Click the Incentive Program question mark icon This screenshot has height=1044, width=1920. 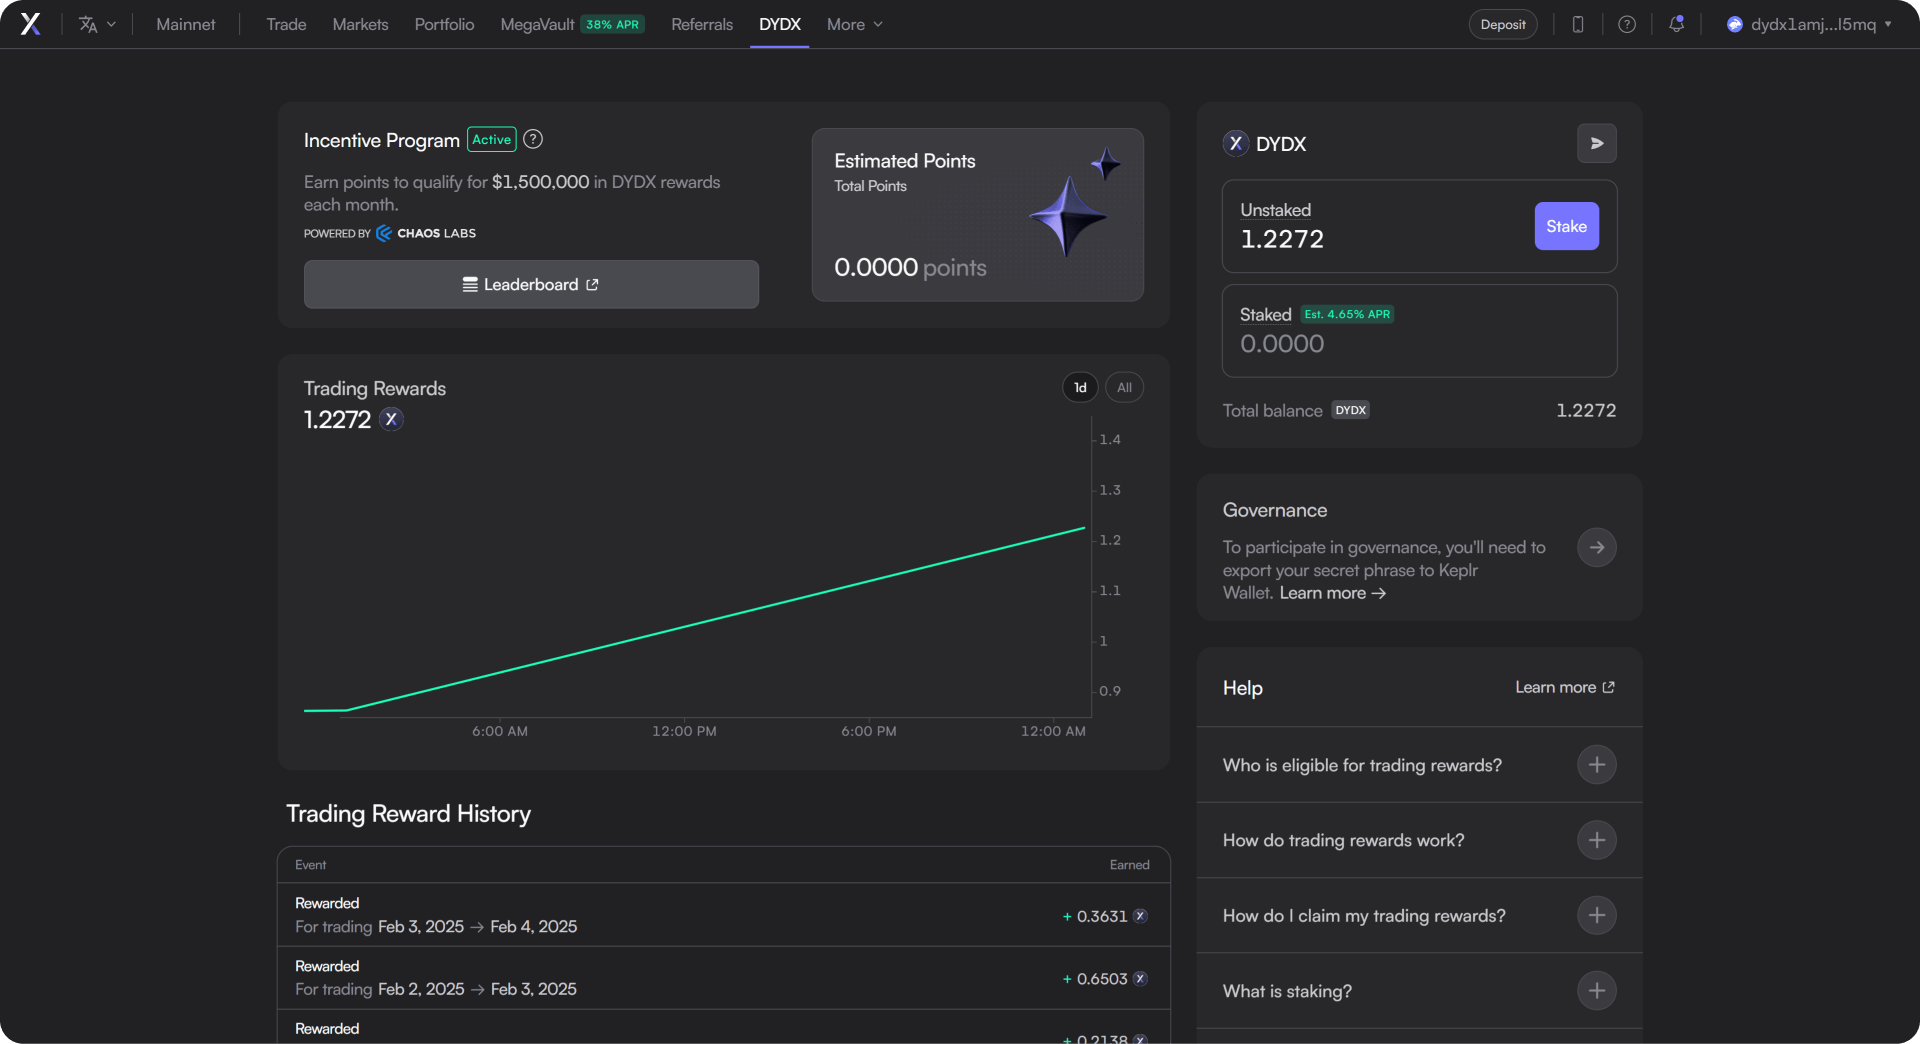click(x=532, y=139)
